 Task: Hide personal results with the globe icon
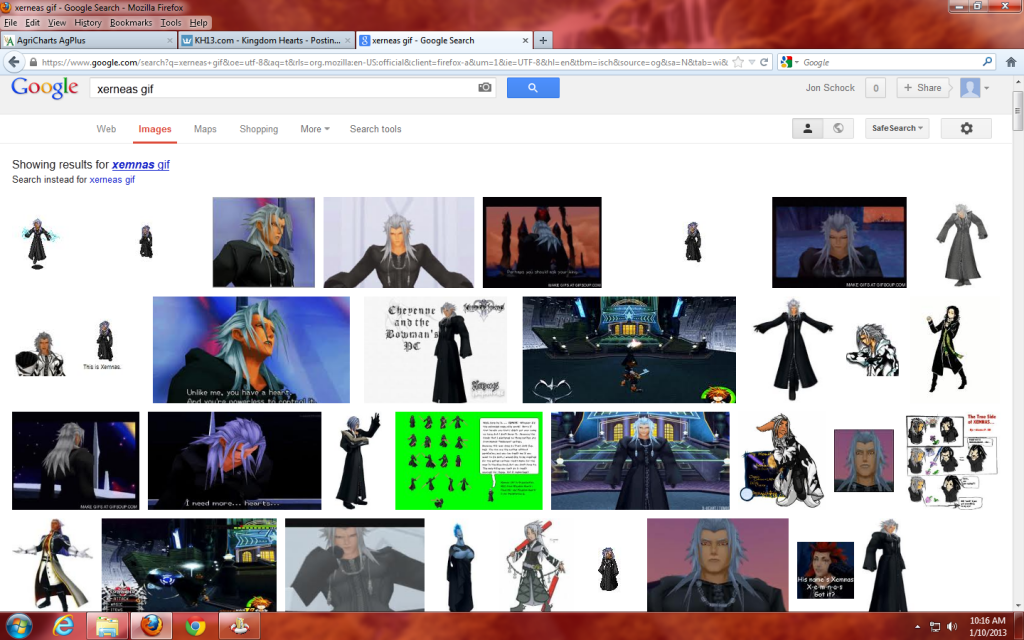tap(838, 129)
